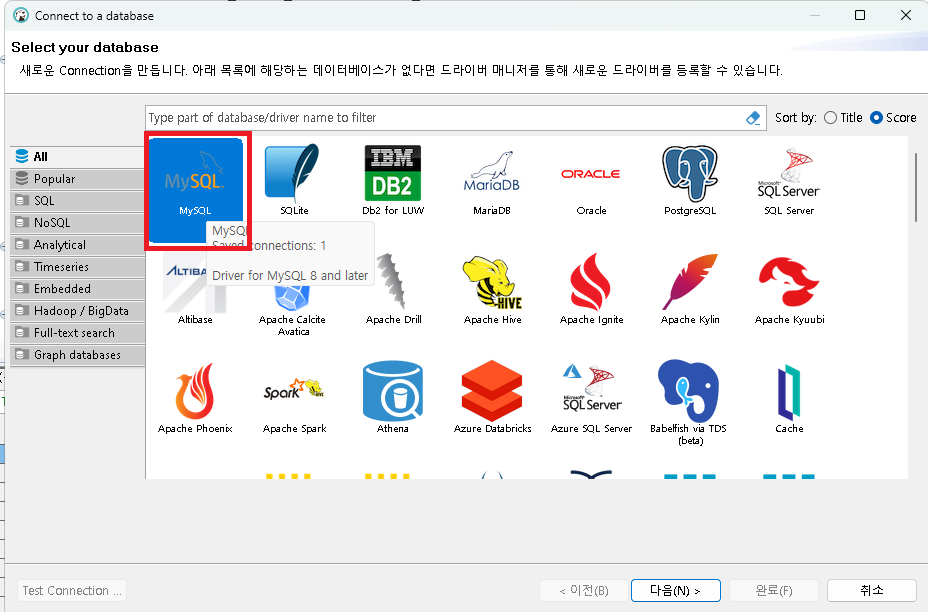This screenshot has height=612, width=928.
Task: Open the Analytical category
Action: tap(78, 244)
